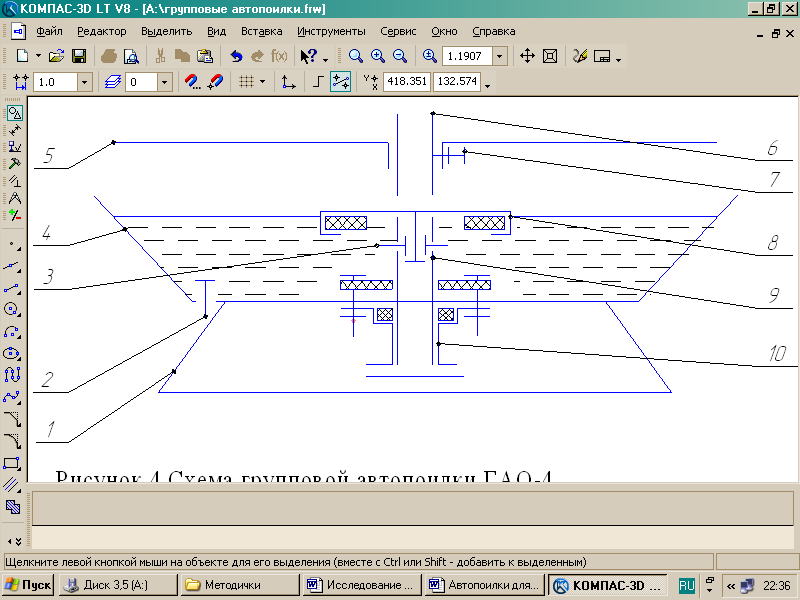The height and width of the screenshot is (600, 800).
Task: Open the Сервис menu
Action: 398,31
